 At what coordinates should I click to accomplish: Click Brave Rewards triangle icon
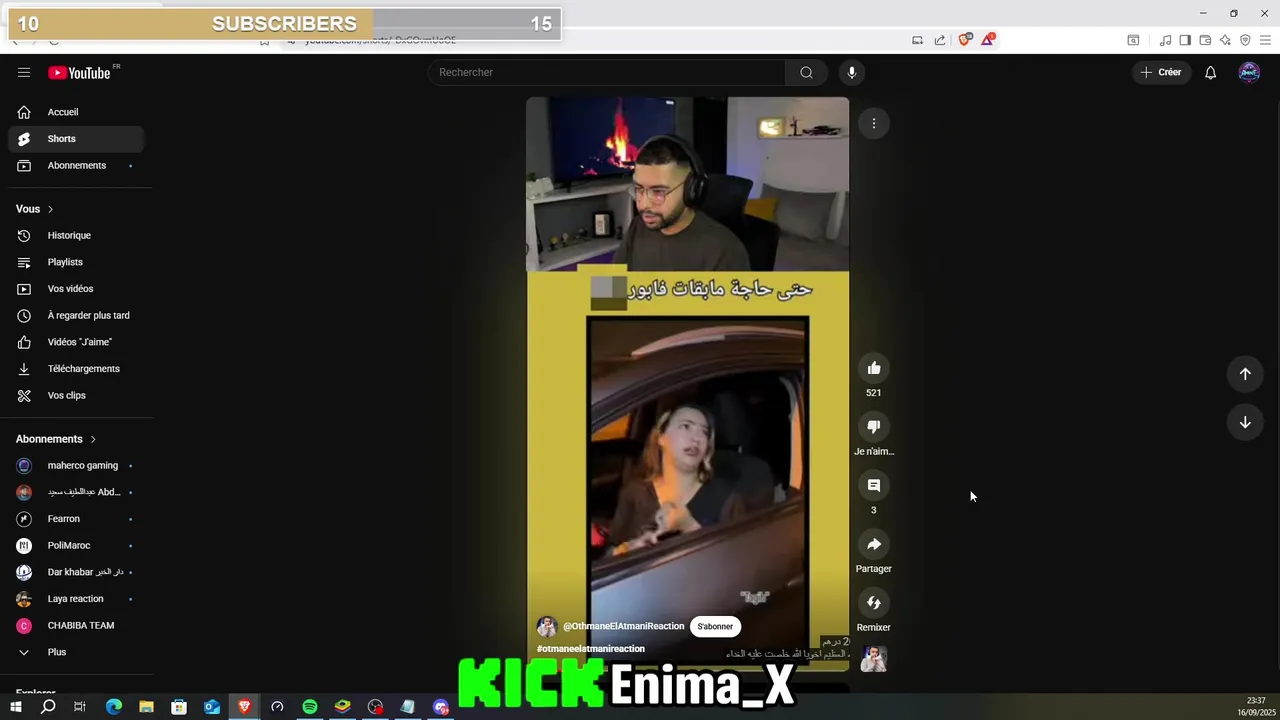click(x=988, y=40)
